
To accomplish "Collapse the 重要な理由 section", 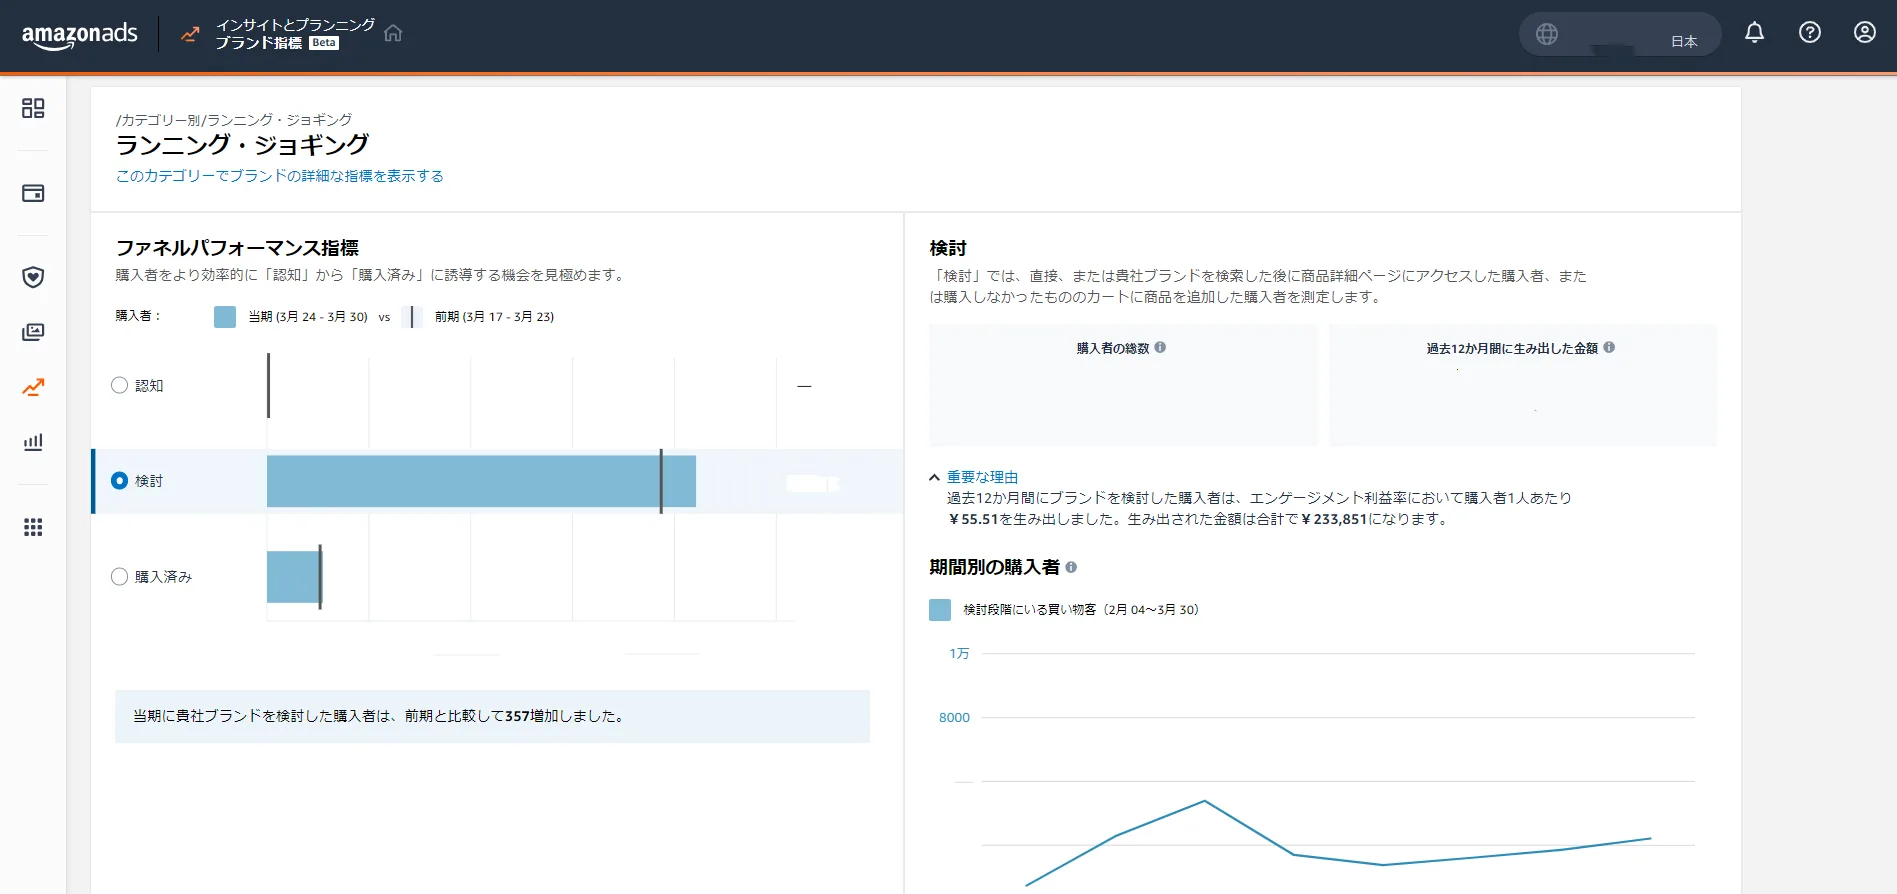I will [x=973, y=477].
